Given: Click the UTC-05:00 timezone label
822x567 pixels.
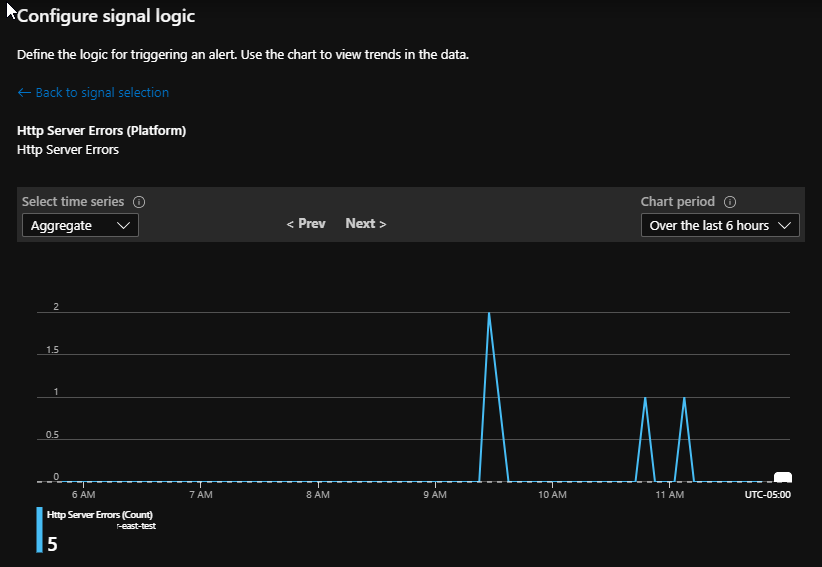Looking at the screenshot, I should pos(767,494).
